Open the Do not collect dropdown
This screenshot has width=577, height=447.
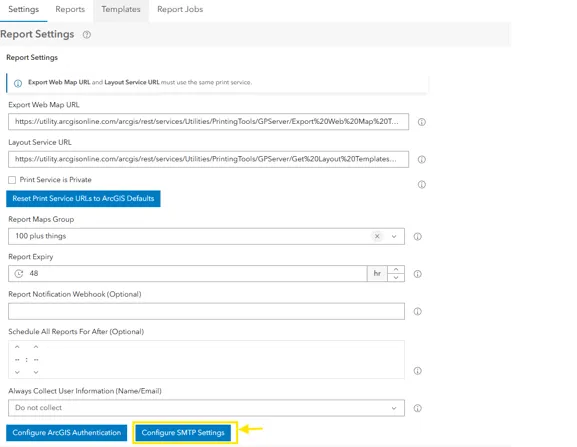[x=206, y=408]
